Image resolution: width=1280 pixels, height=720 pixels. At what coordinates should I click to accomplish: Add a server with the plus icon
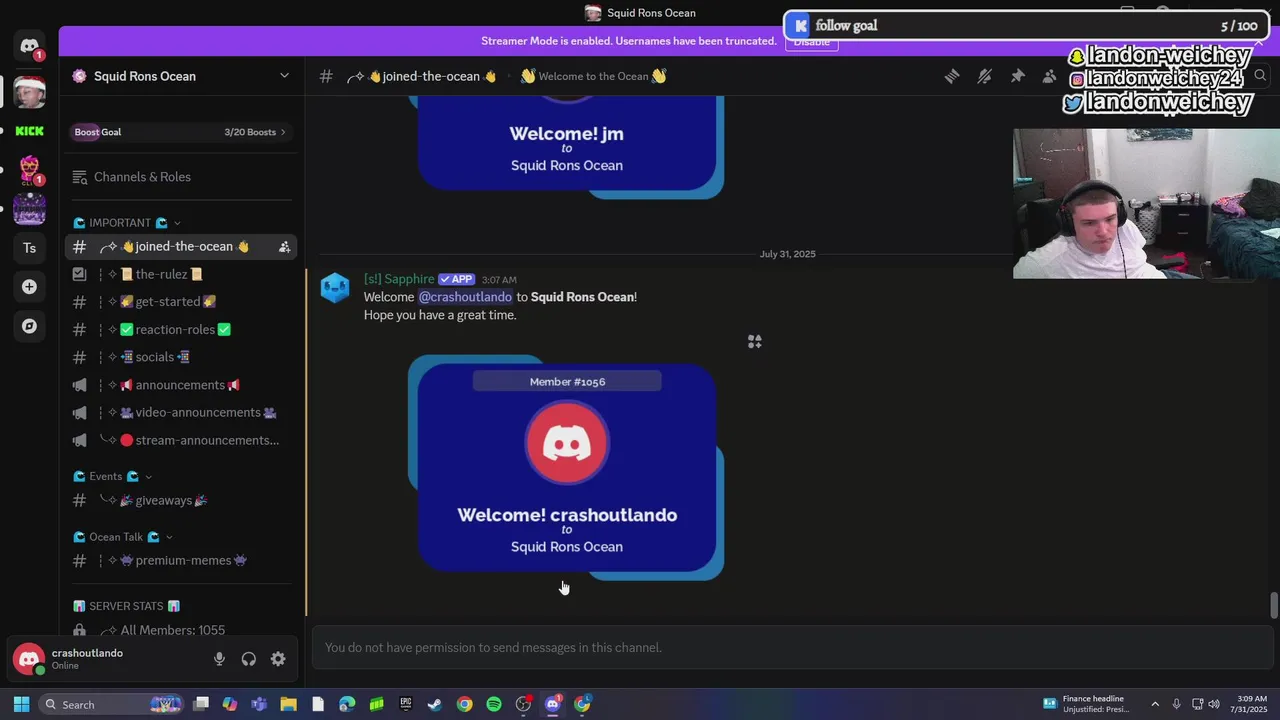pos(29,287)
